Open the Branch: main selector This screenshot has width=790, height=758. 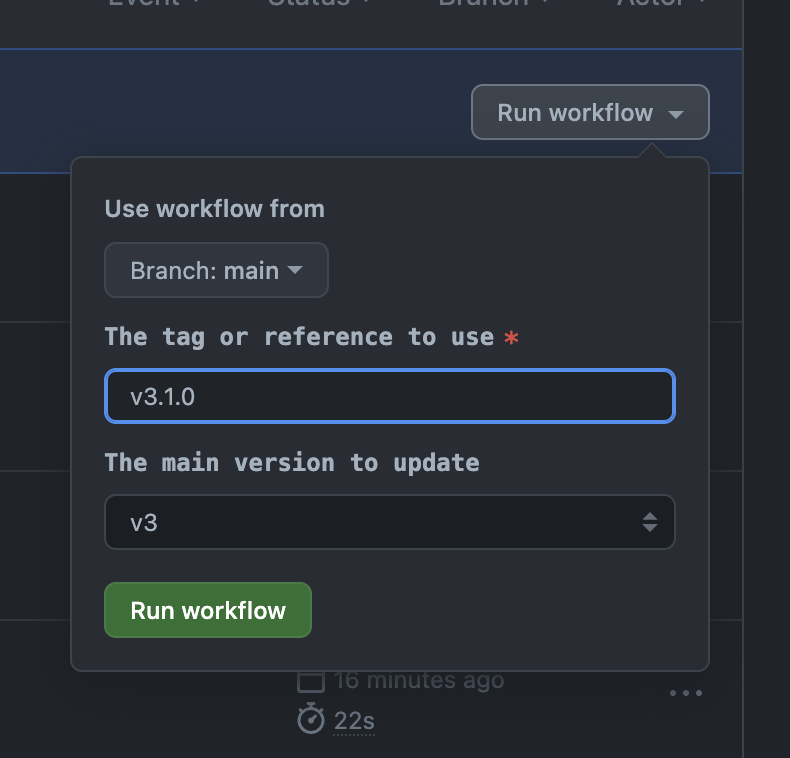point(216,270)
